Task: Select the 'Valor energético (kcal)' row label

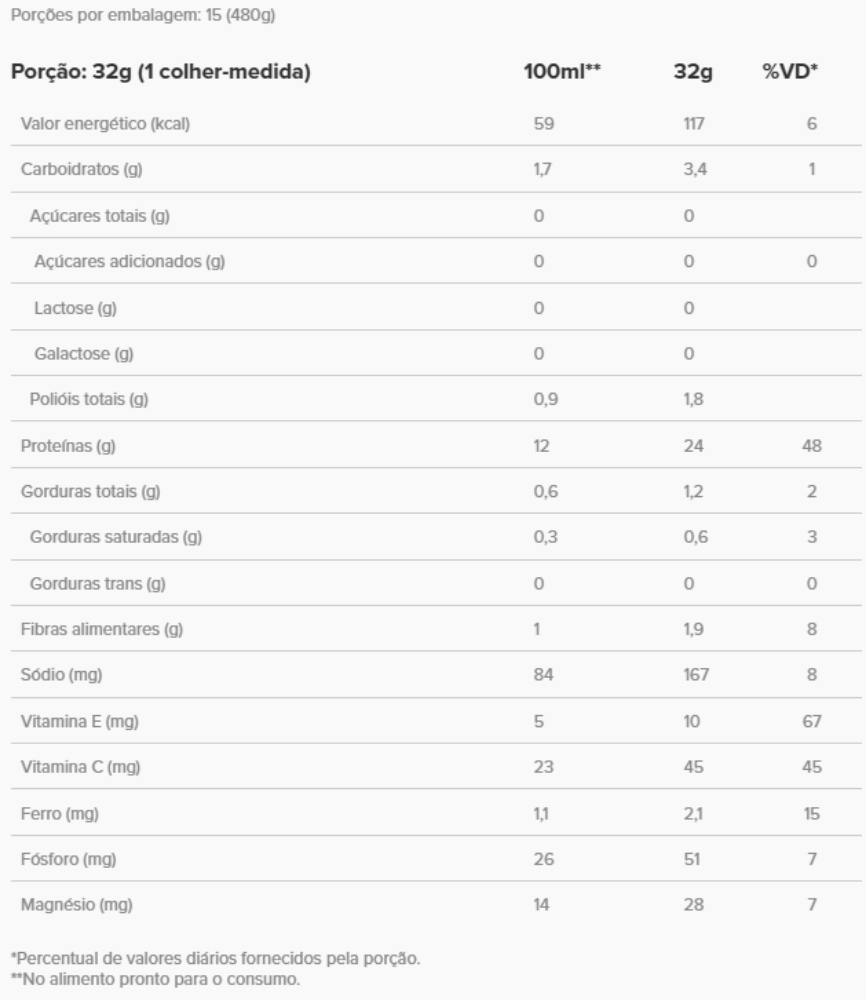Action: 106,124
